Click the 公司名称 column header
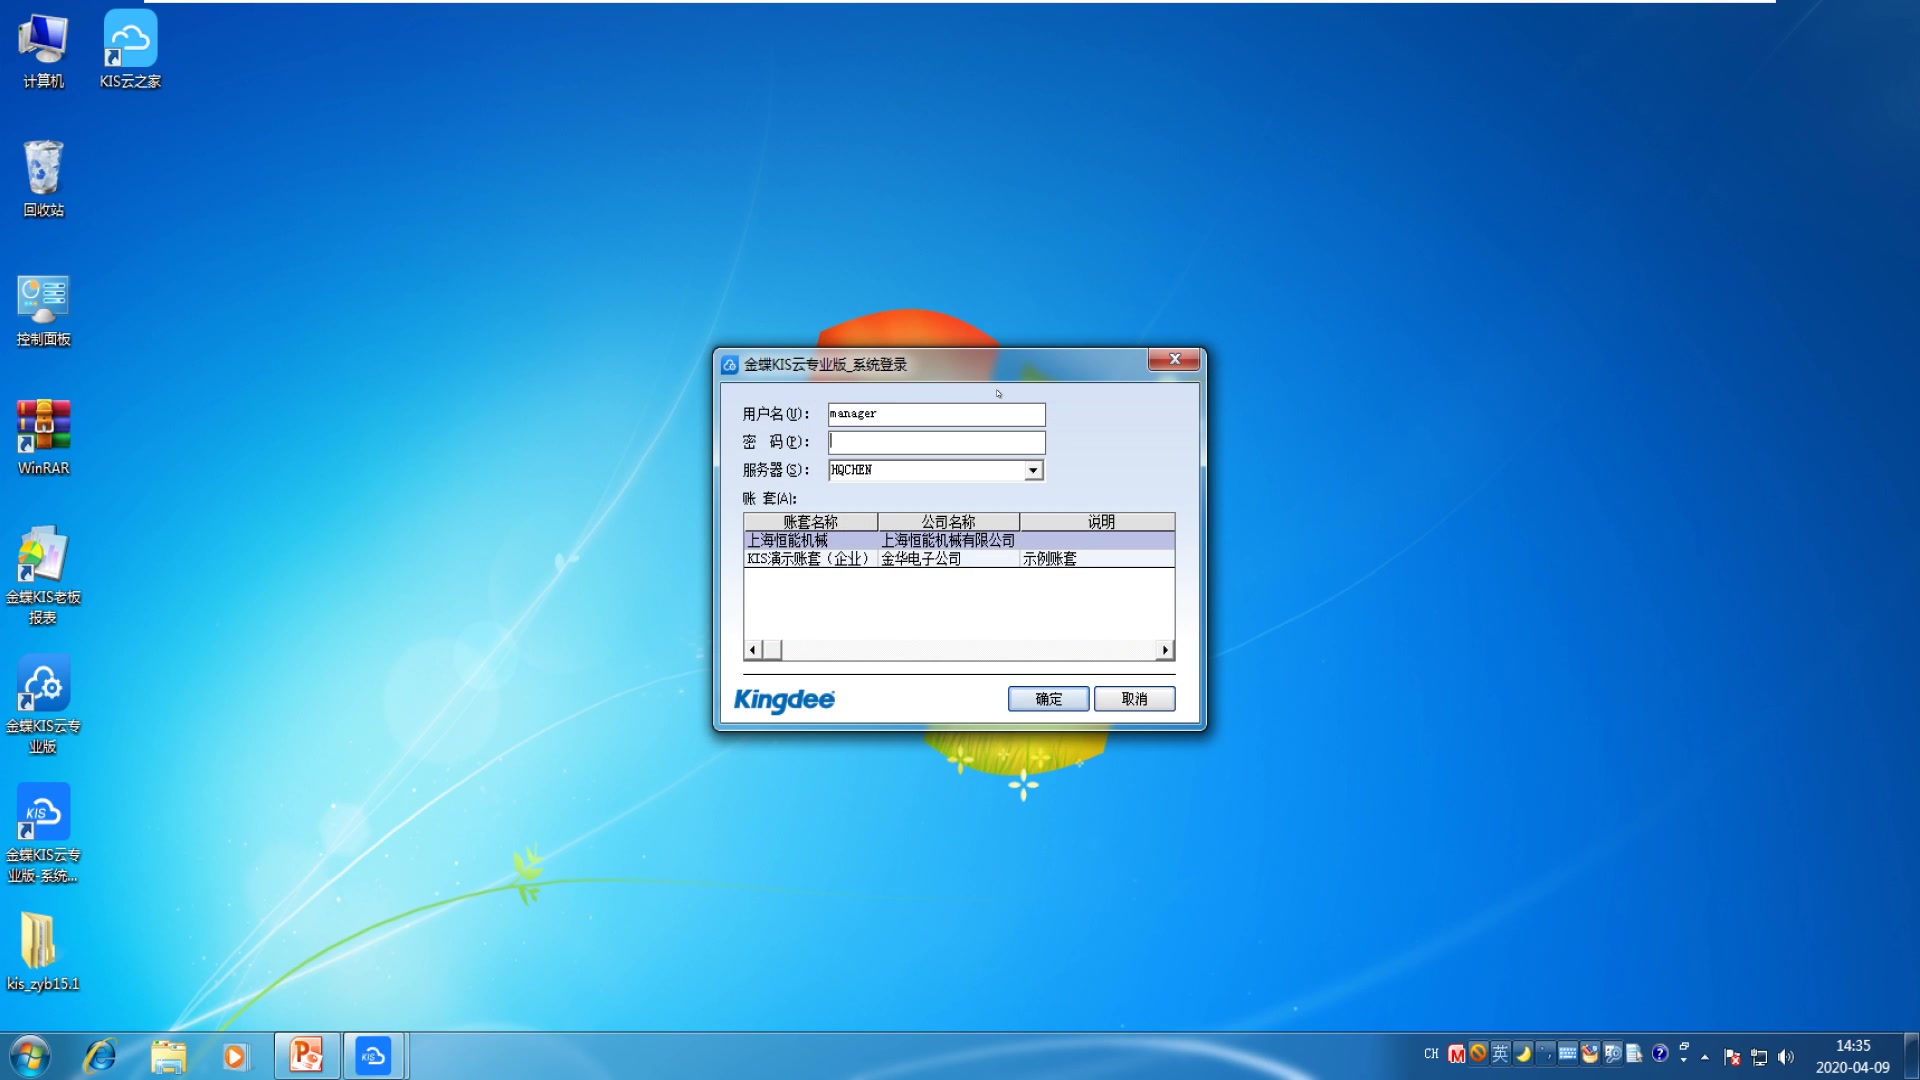This screenshot has height=1080, width=1920. point(948,522)
